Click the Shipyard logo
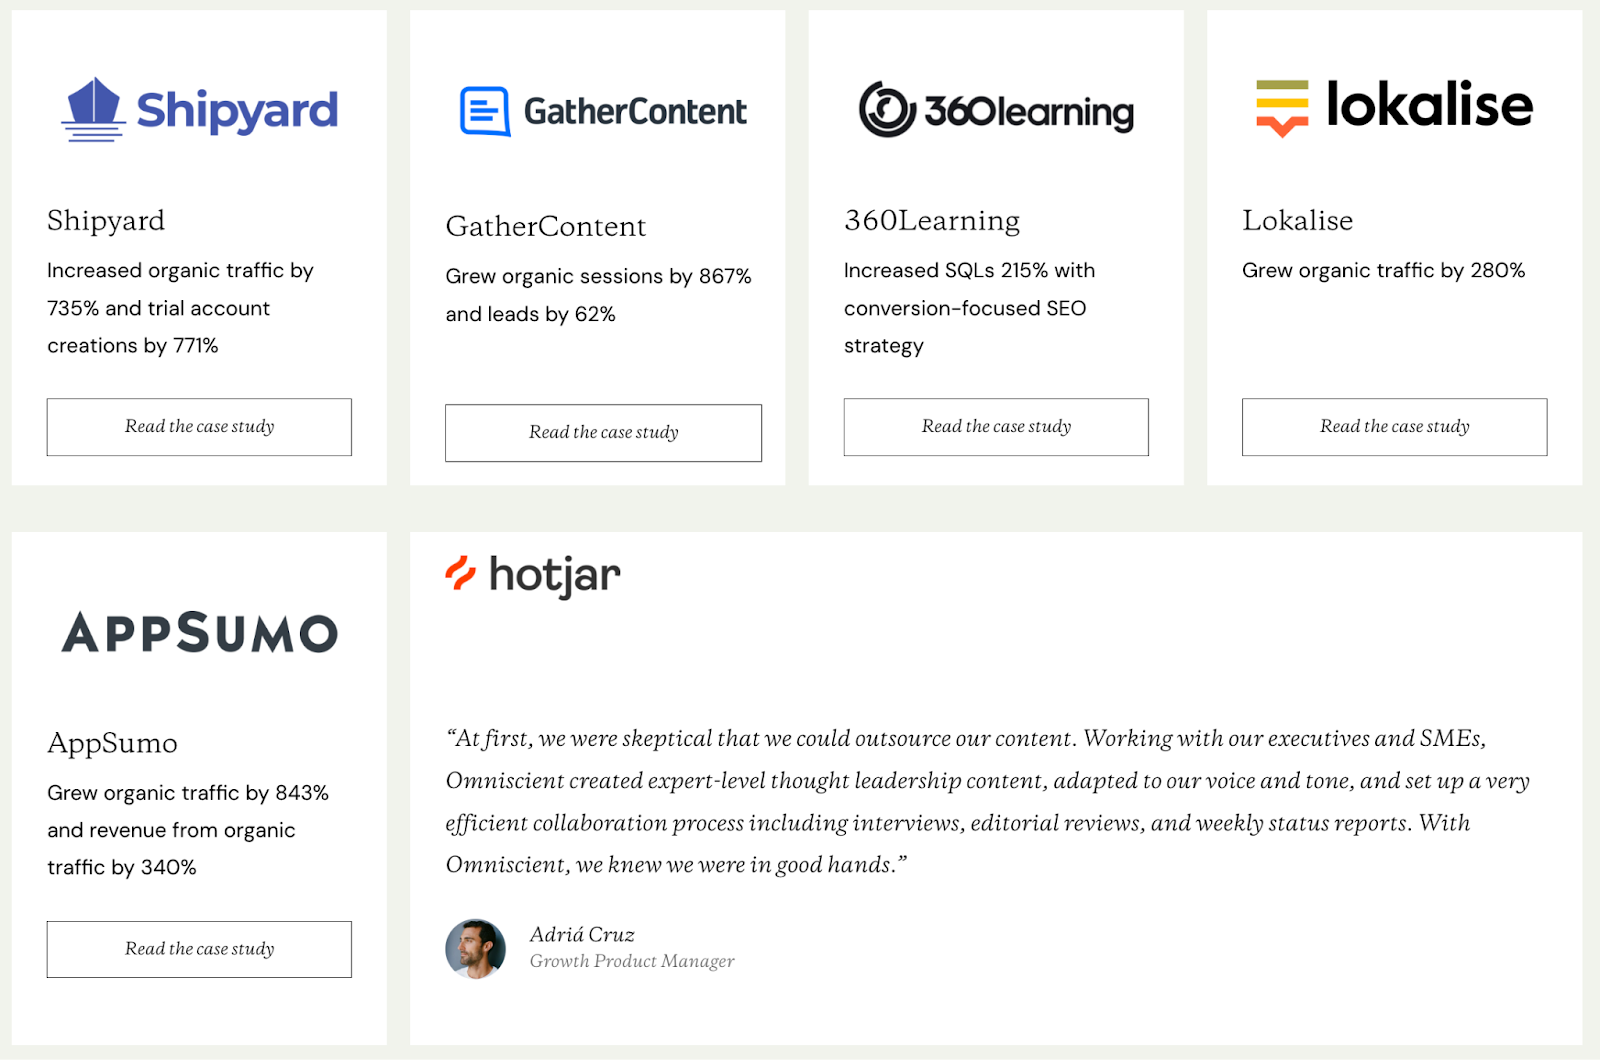Screen dimensions: 1600x1060 coord(199,110)
